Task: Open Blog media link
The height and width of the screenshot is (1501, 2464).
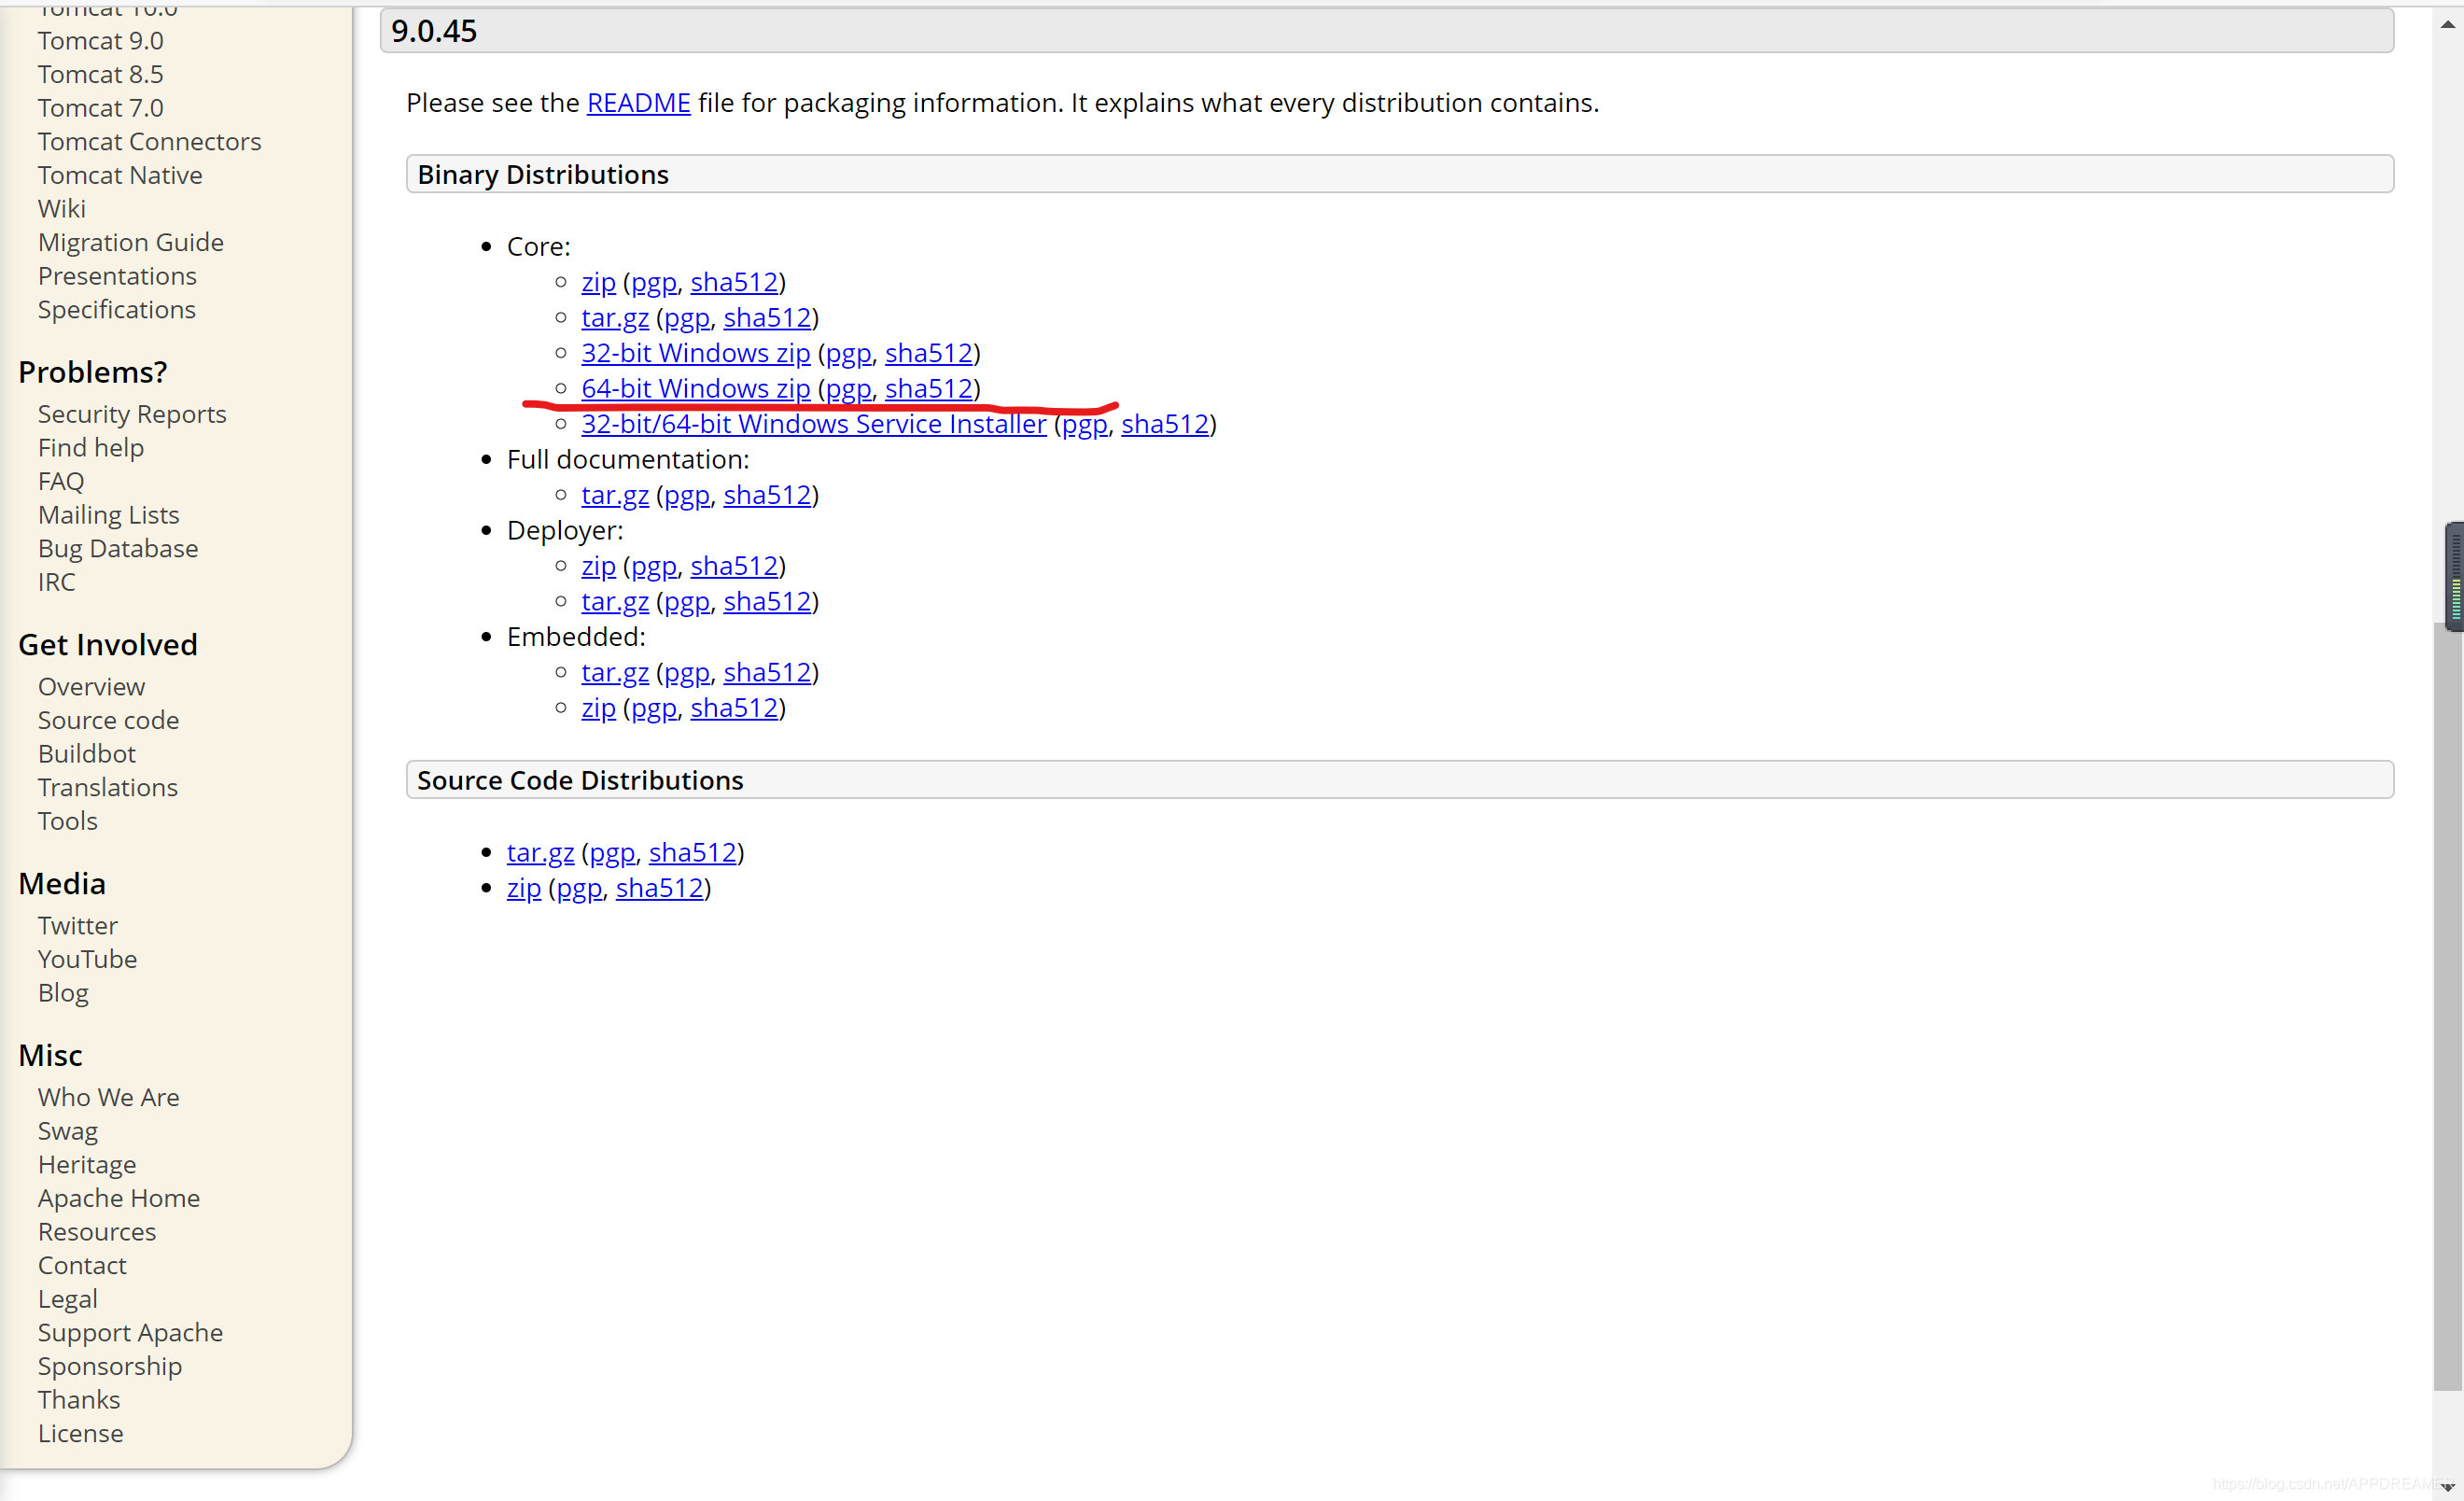Action: point(63,992)
